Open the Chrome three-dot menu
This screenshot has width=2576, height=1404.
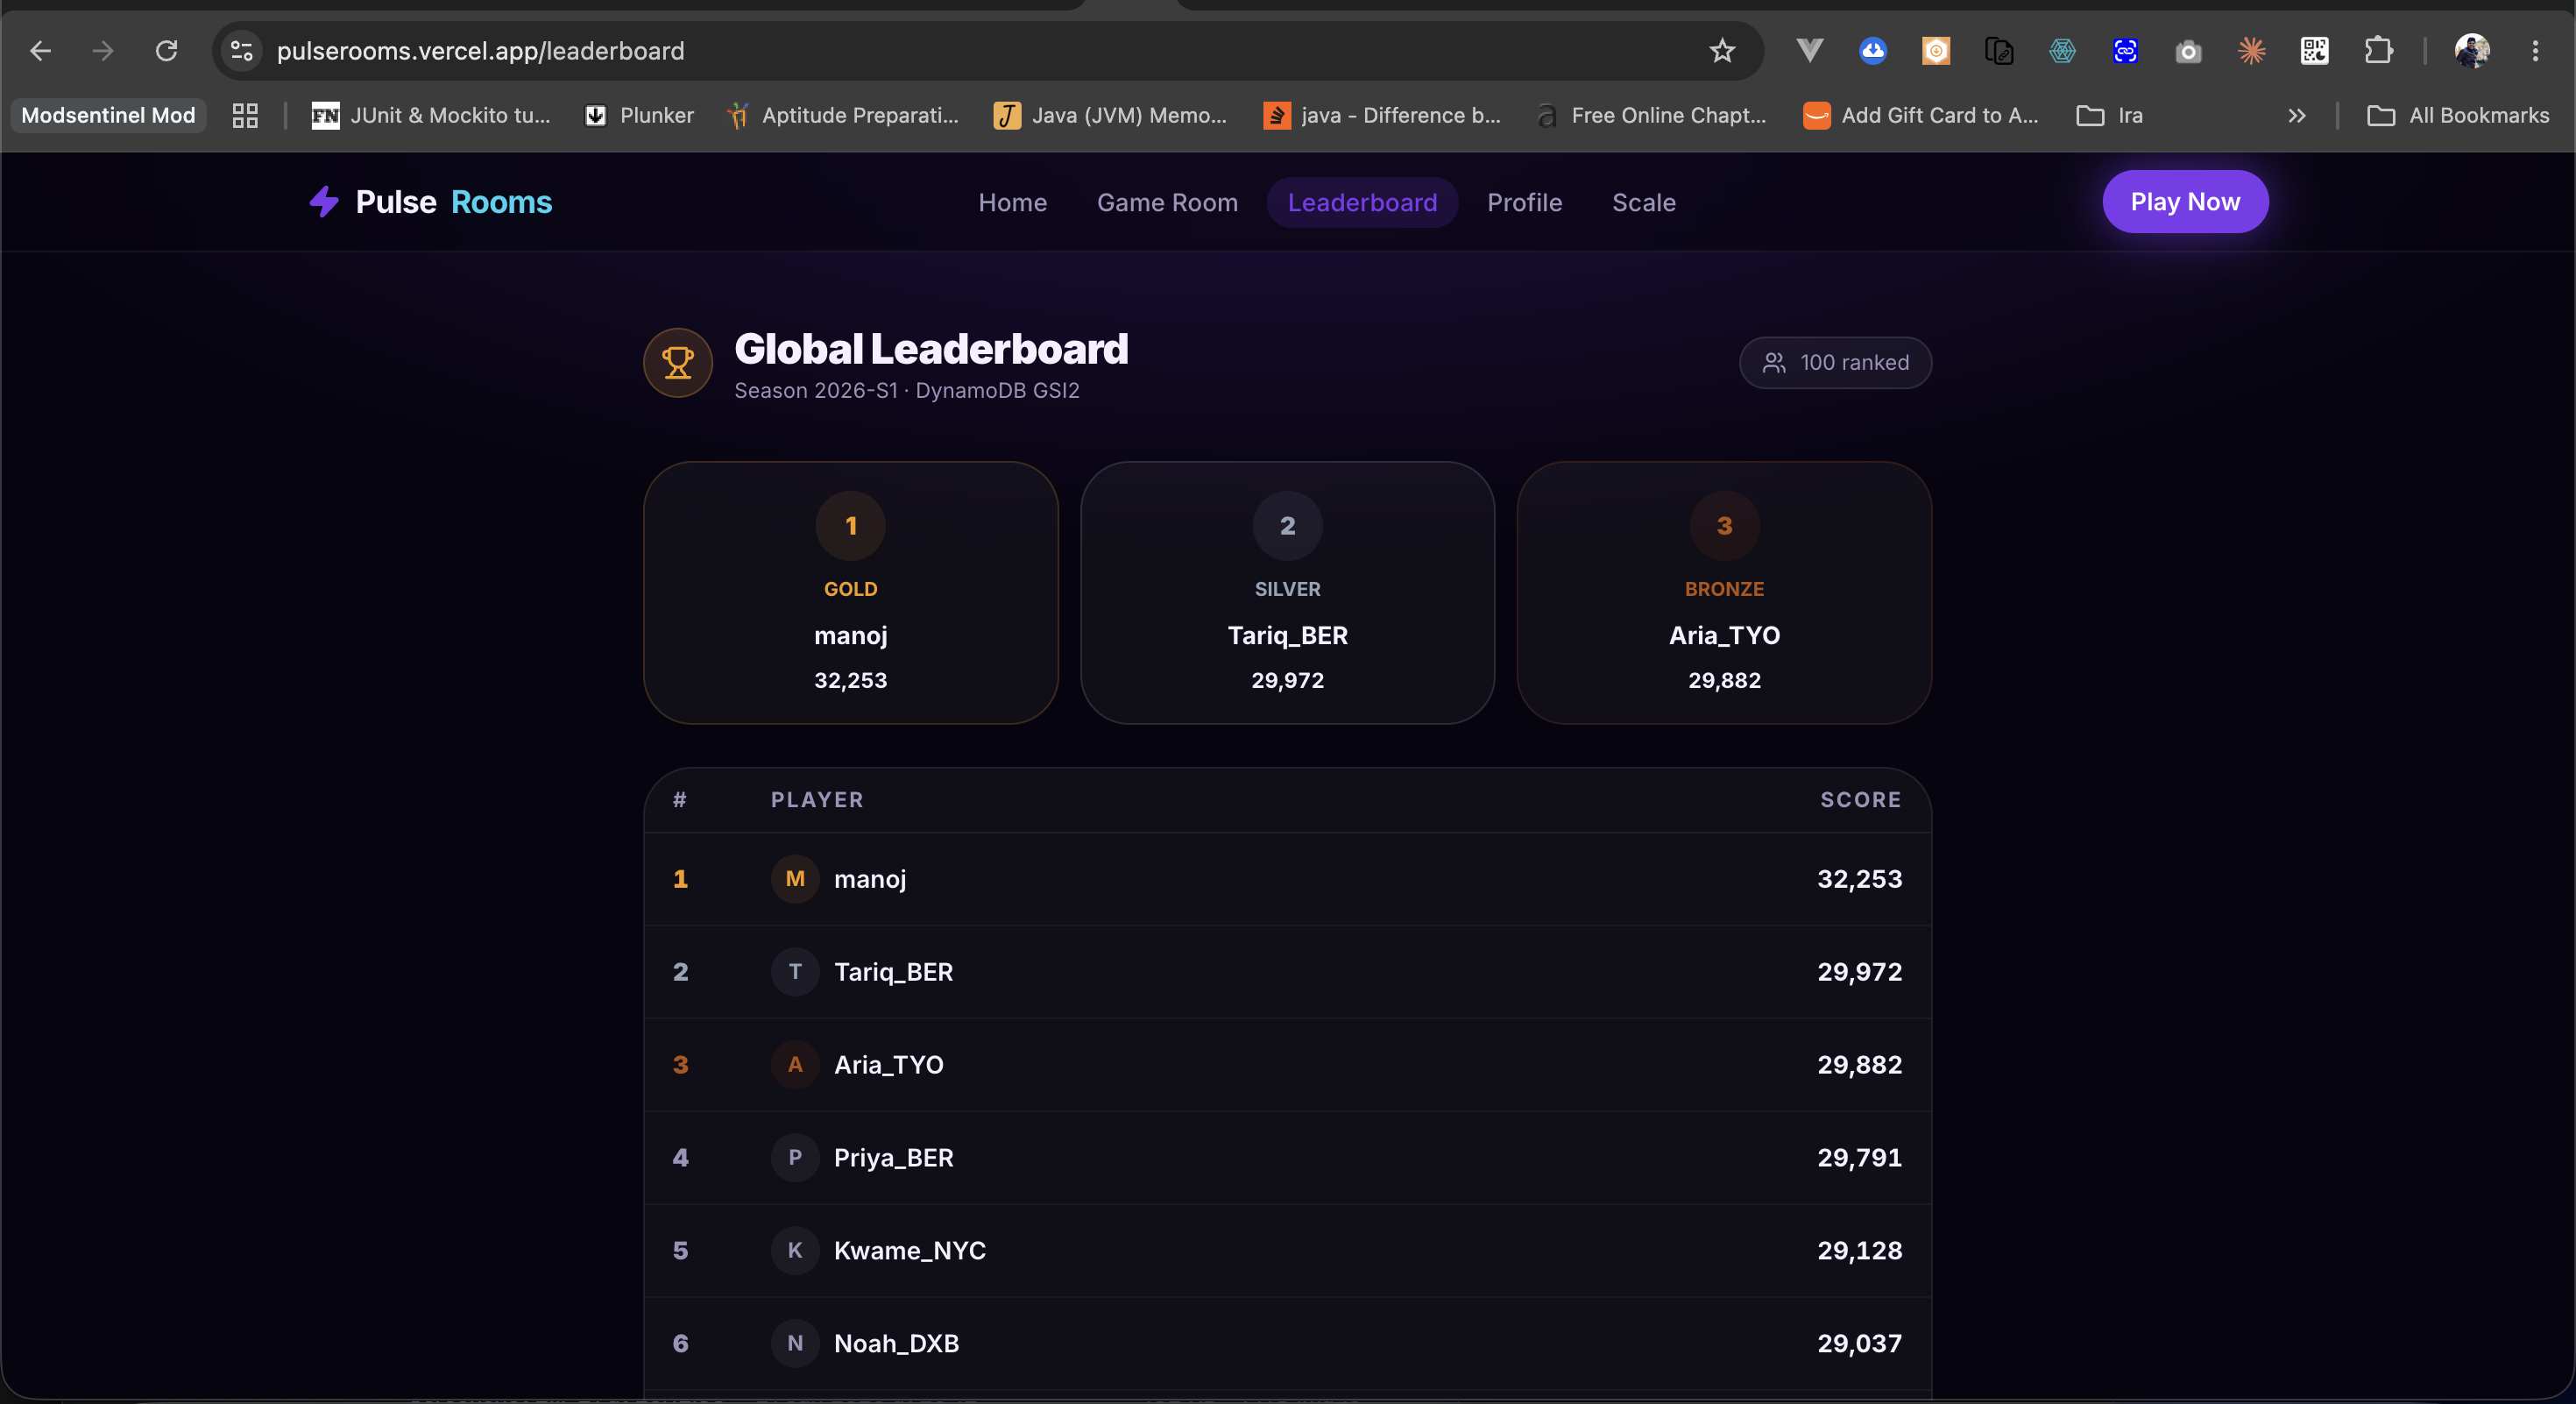[x=2535, y=51]
